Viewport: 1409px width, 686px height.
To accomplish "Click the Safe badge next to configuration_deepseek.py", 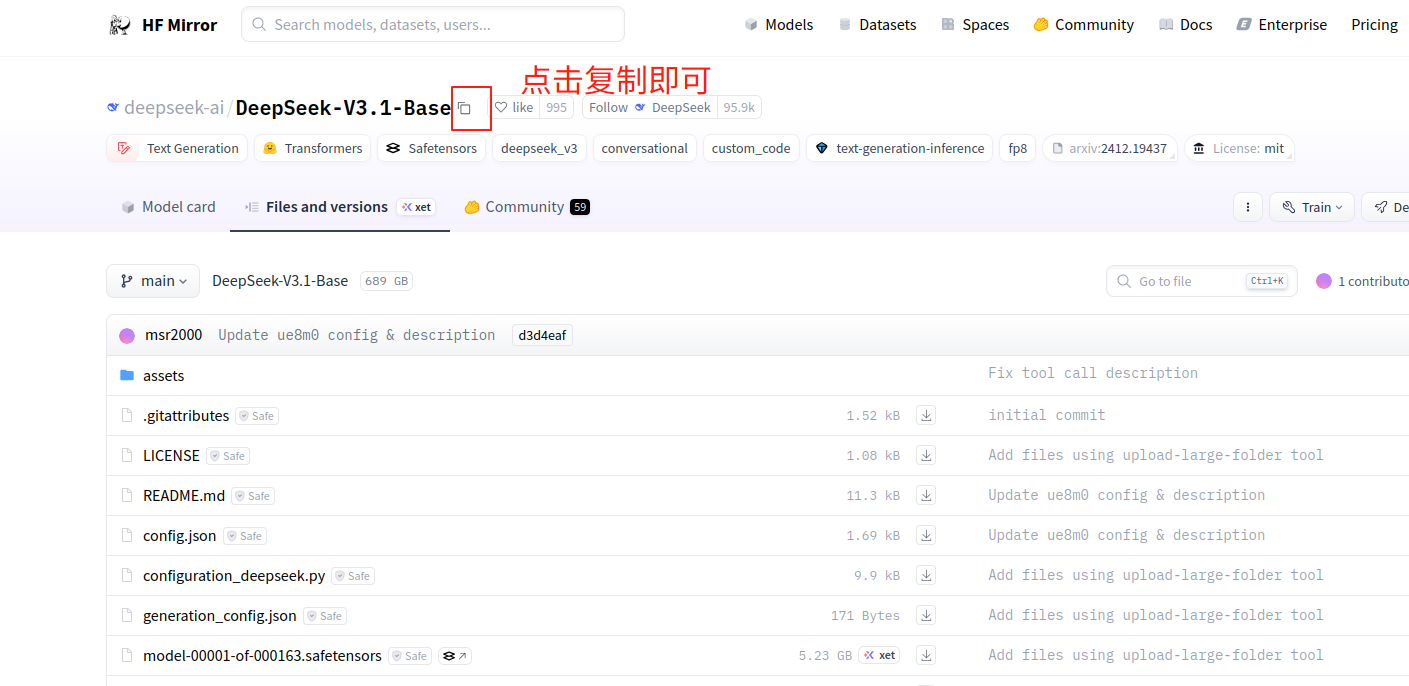I will tap(353, 576).
